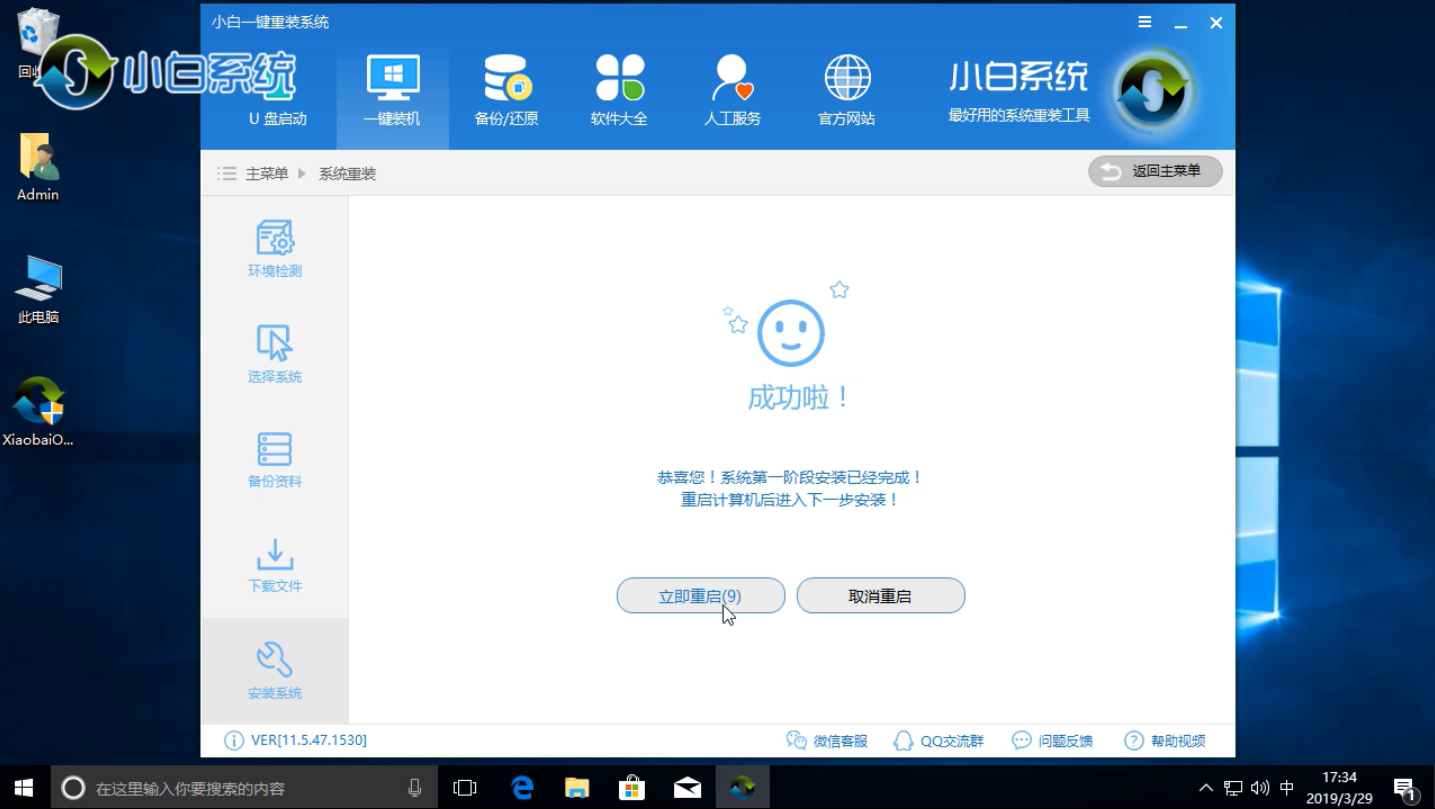
Task: Open the title bar hamburger menu
Action: 1145,22
